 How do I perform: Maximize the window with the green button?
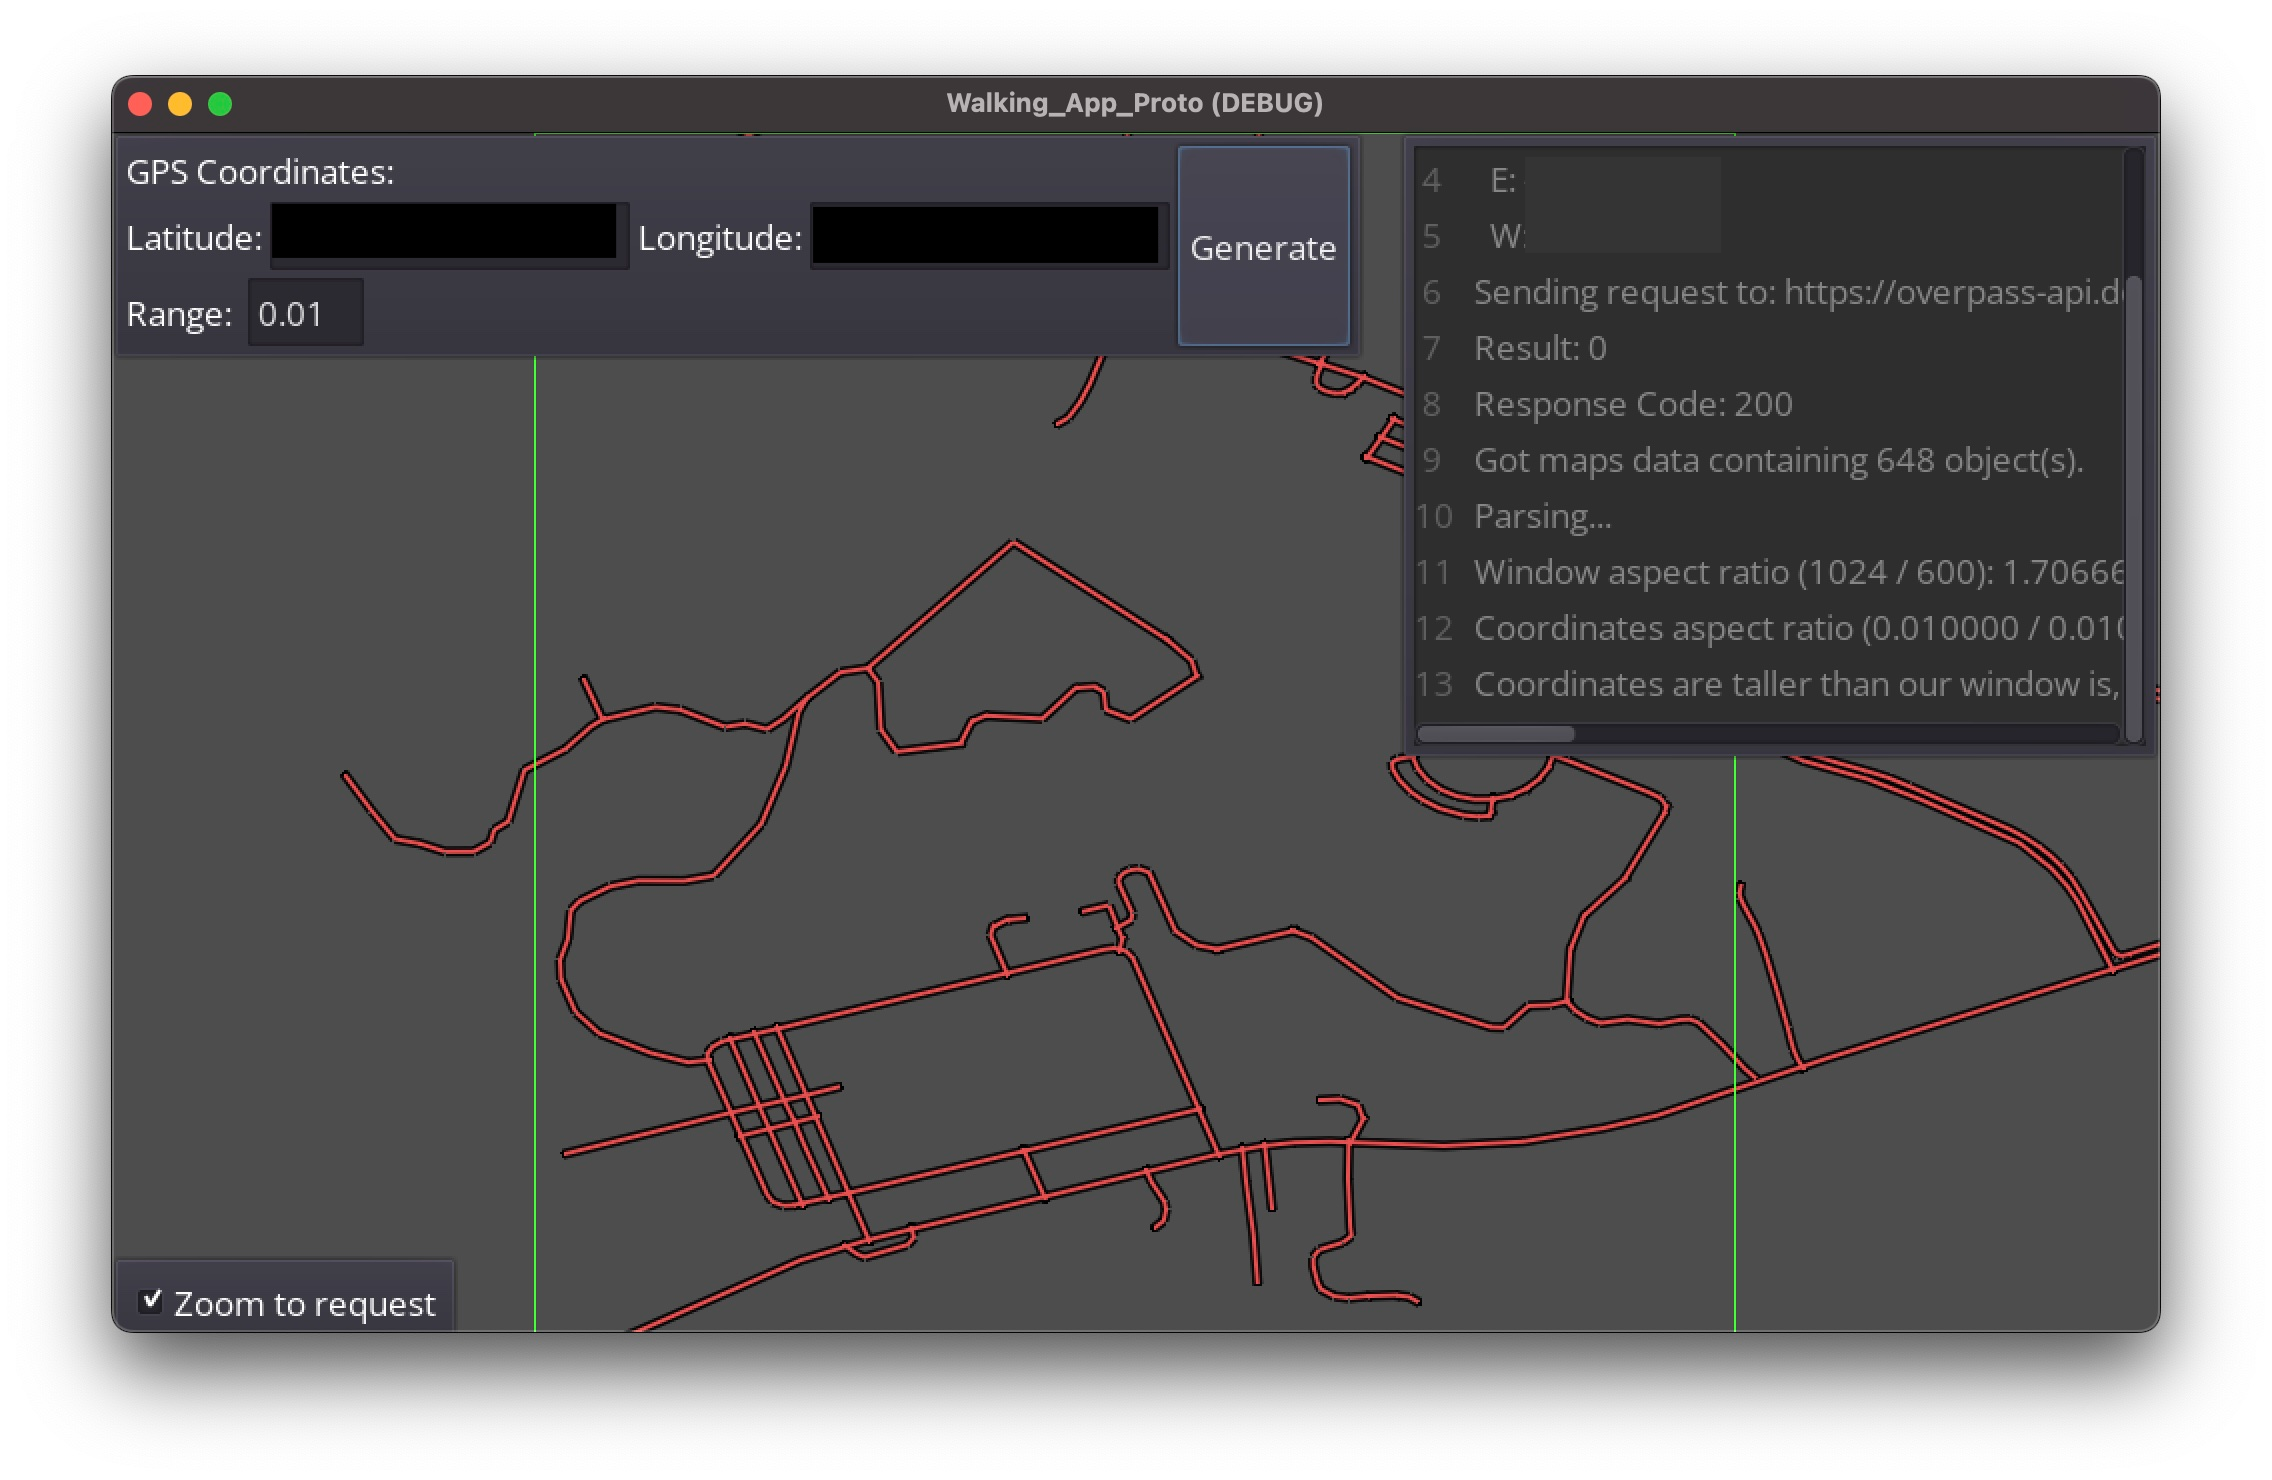coord(220,104)
